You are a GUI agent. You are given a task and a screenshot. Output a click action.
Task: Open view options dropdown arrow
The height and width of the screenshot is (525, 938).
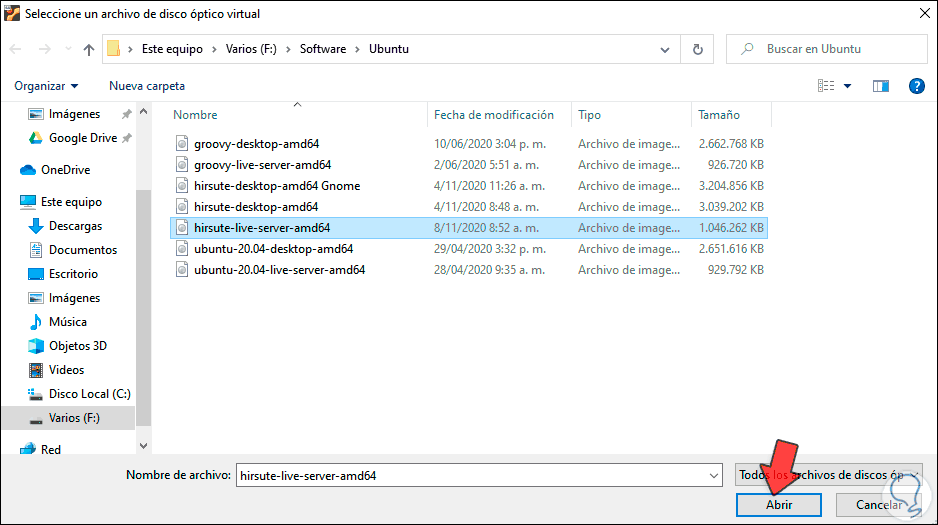click(847, 86)
